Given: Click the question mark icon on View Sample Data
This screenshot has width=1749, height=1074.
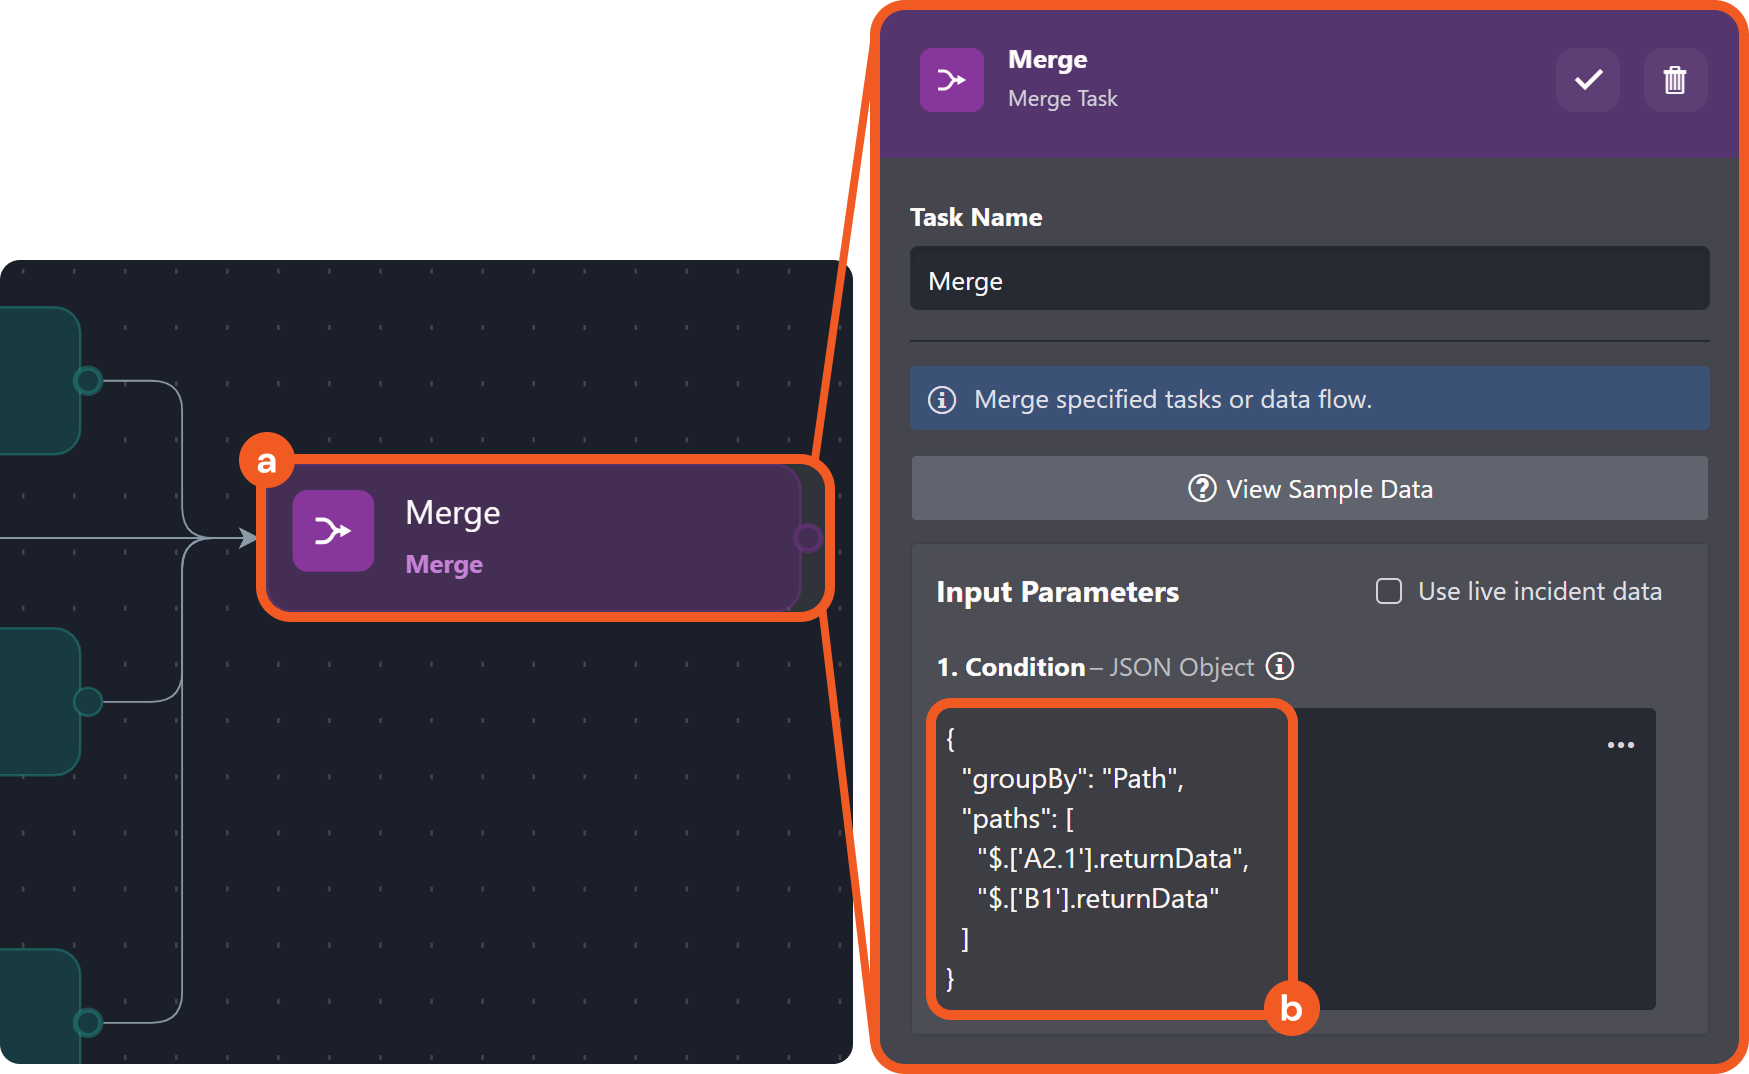Looking at the screenshot, I should tap(1202, 489).
